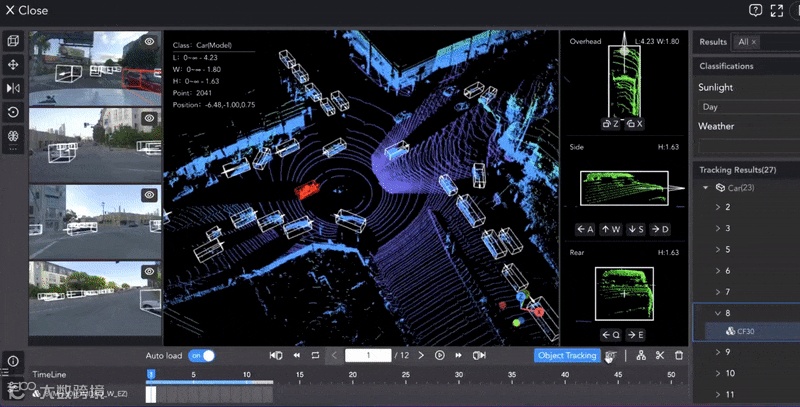Click the Object Tracking button
This screenshot has height=407, width=800.
(x=567, y=355)
